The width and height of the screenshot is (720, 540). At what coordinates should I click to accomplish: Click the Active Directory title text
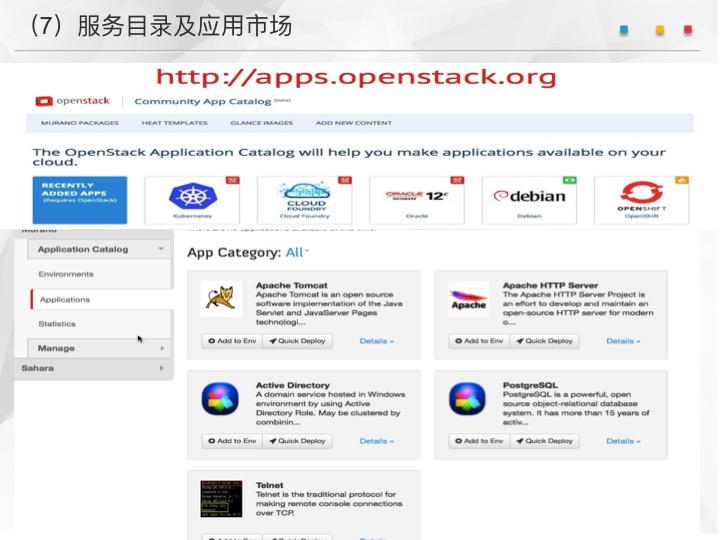pyautogui.click(x=292, y=385)
